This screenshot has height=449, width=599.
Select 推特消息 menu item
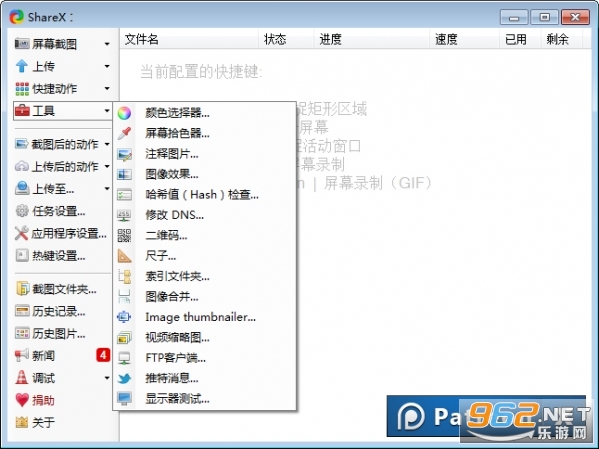204,378
